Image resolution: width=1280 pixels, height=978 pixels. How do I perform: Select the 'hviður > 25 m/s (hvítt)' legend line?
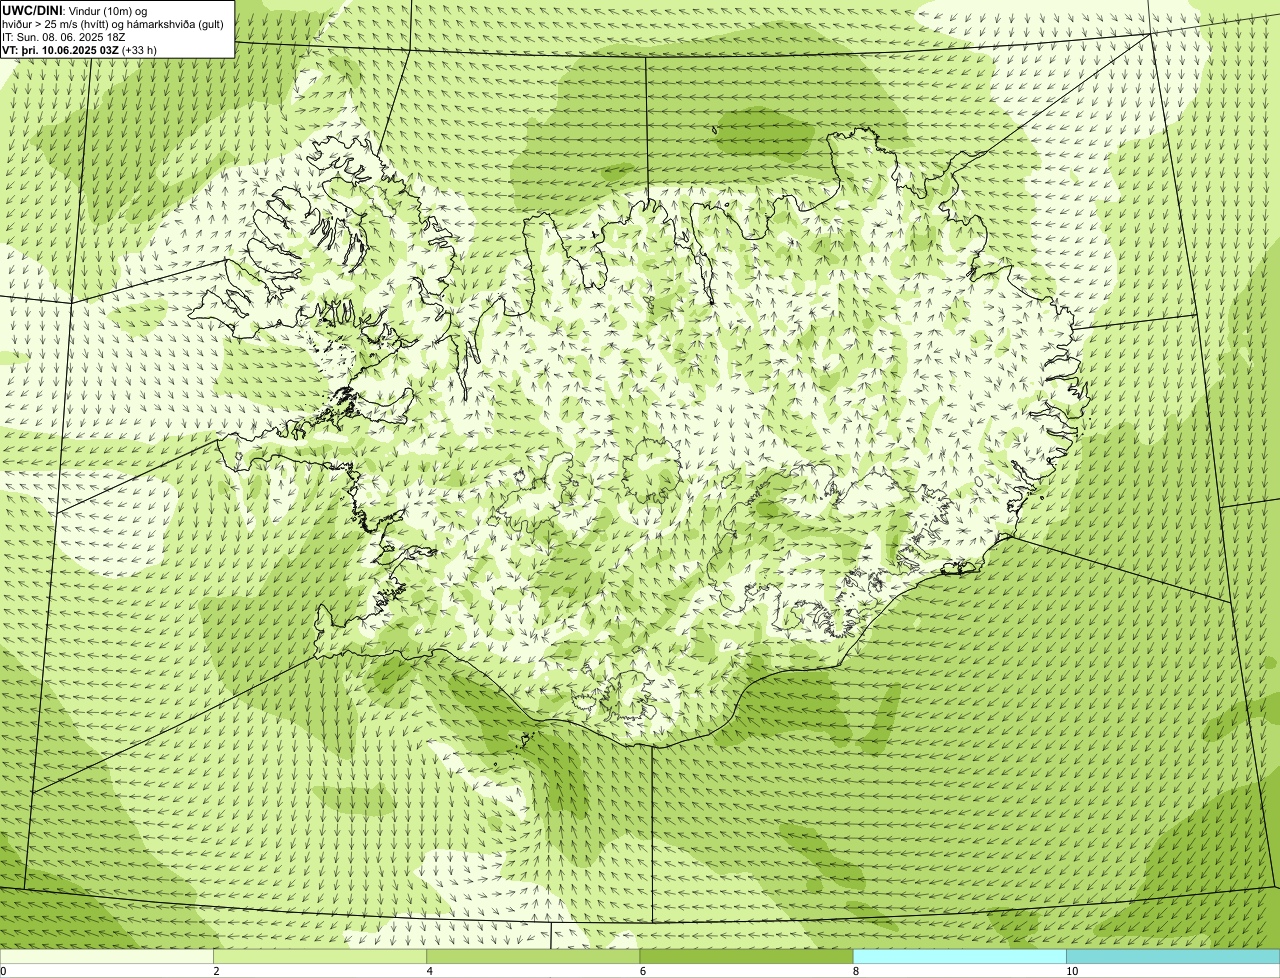tap(115, 23)
